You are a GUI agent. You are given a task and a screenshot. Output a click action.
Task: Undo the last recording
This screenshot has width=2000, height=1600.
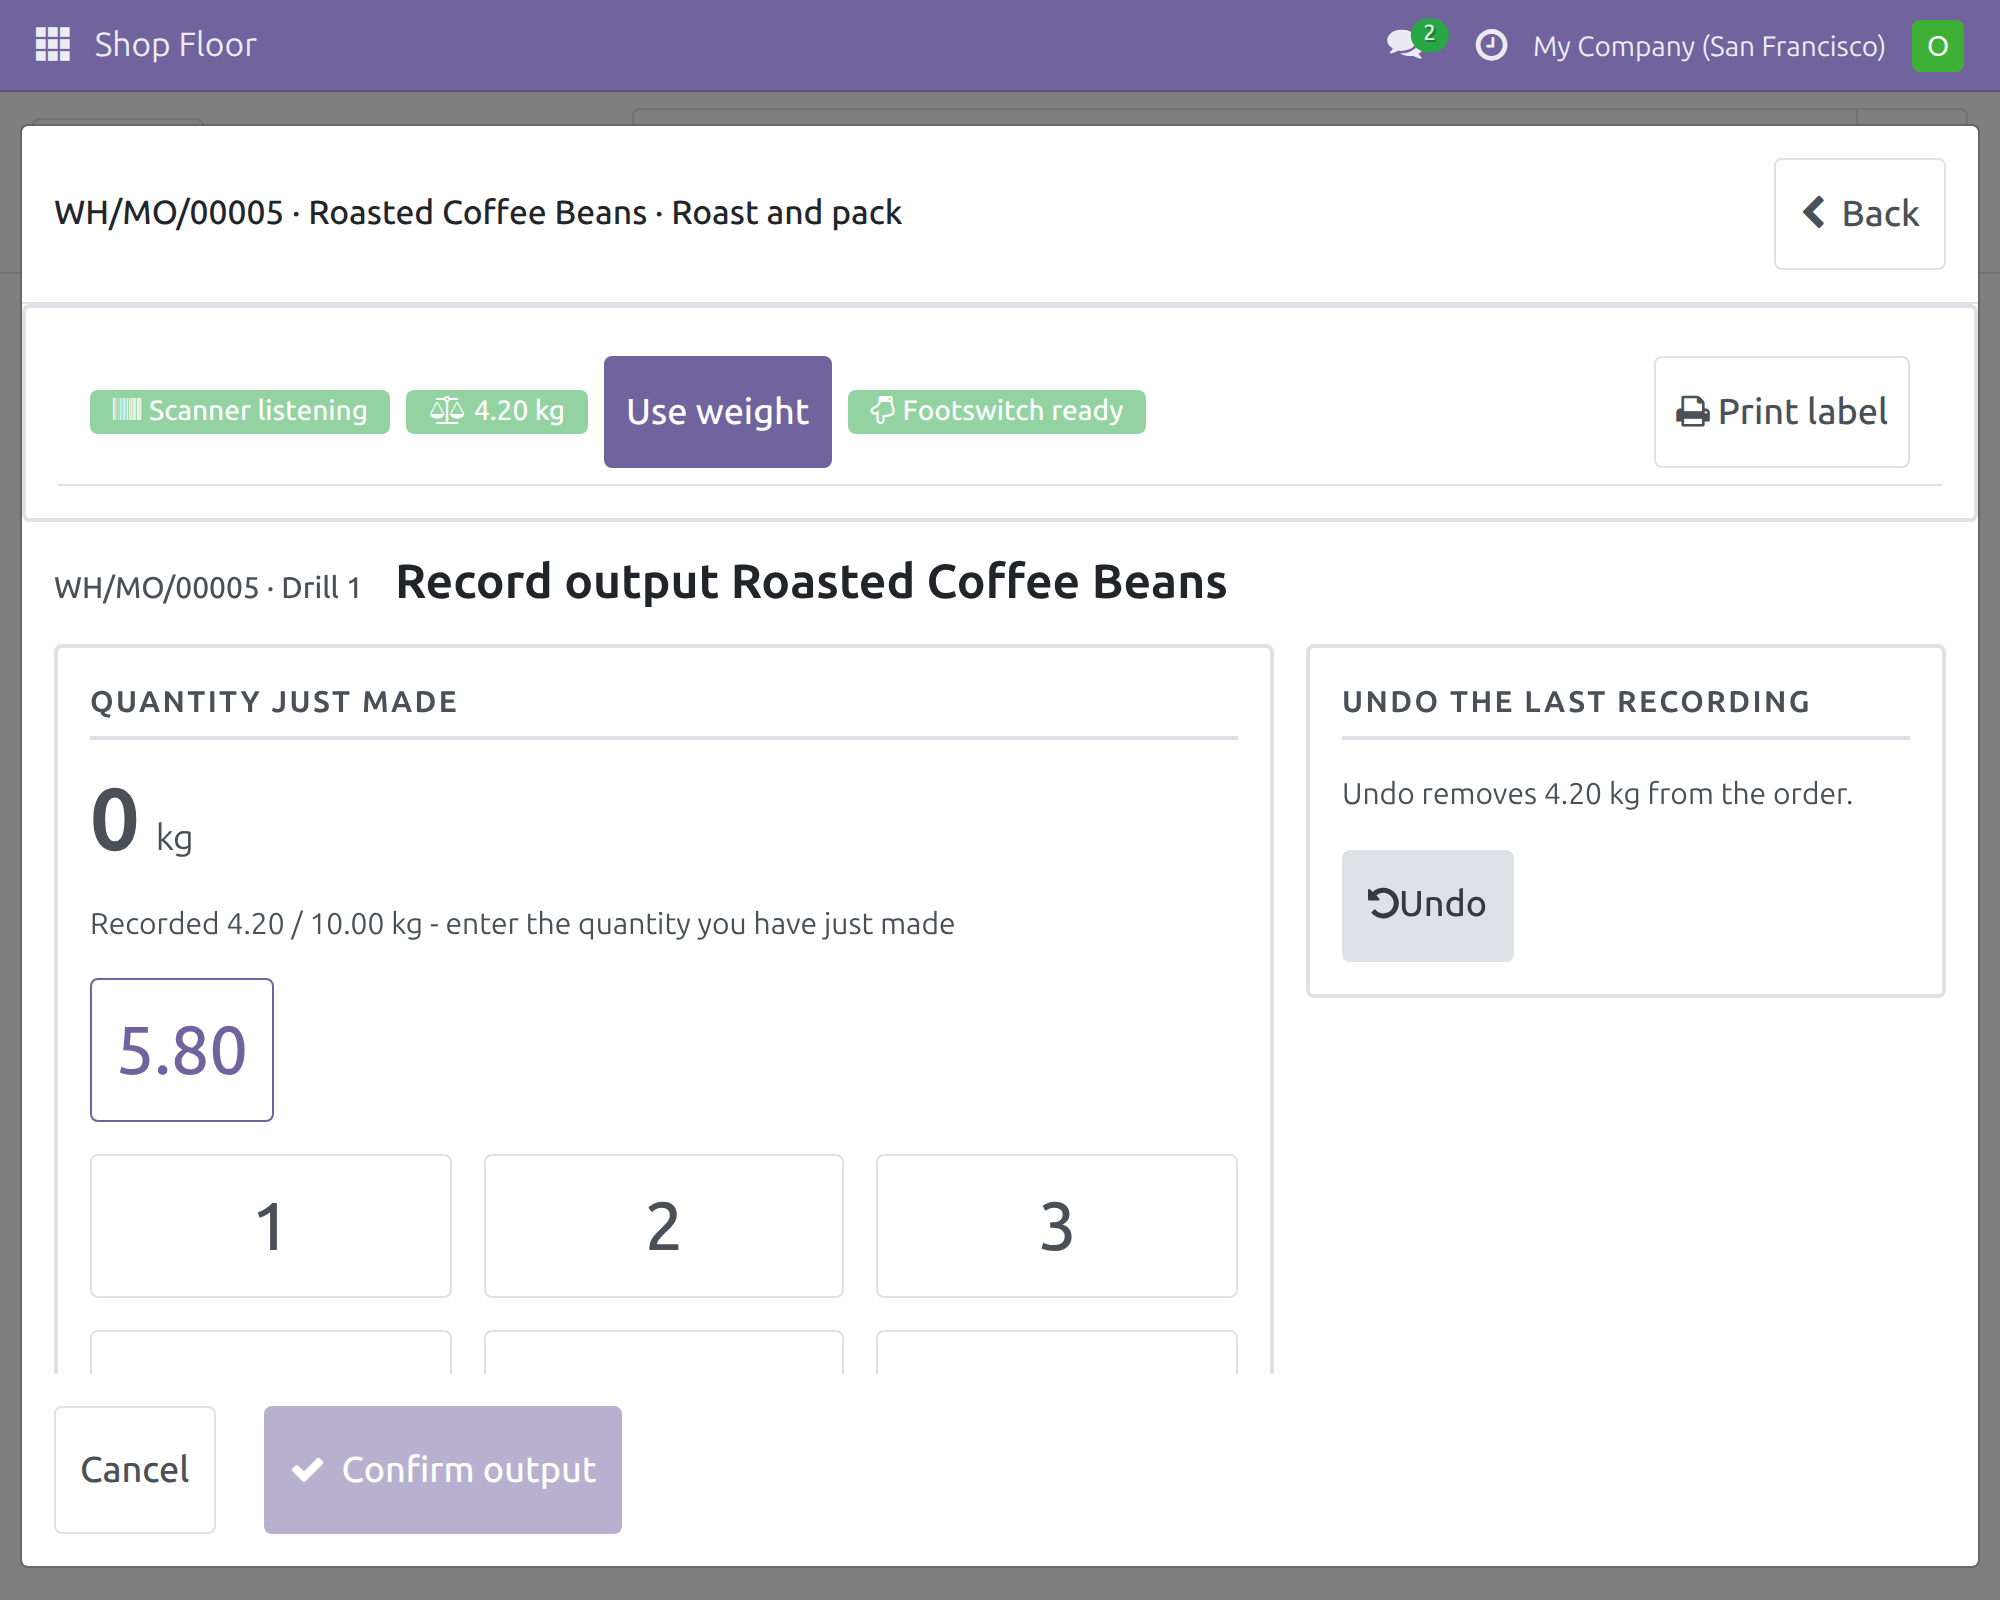[1428, 906]
